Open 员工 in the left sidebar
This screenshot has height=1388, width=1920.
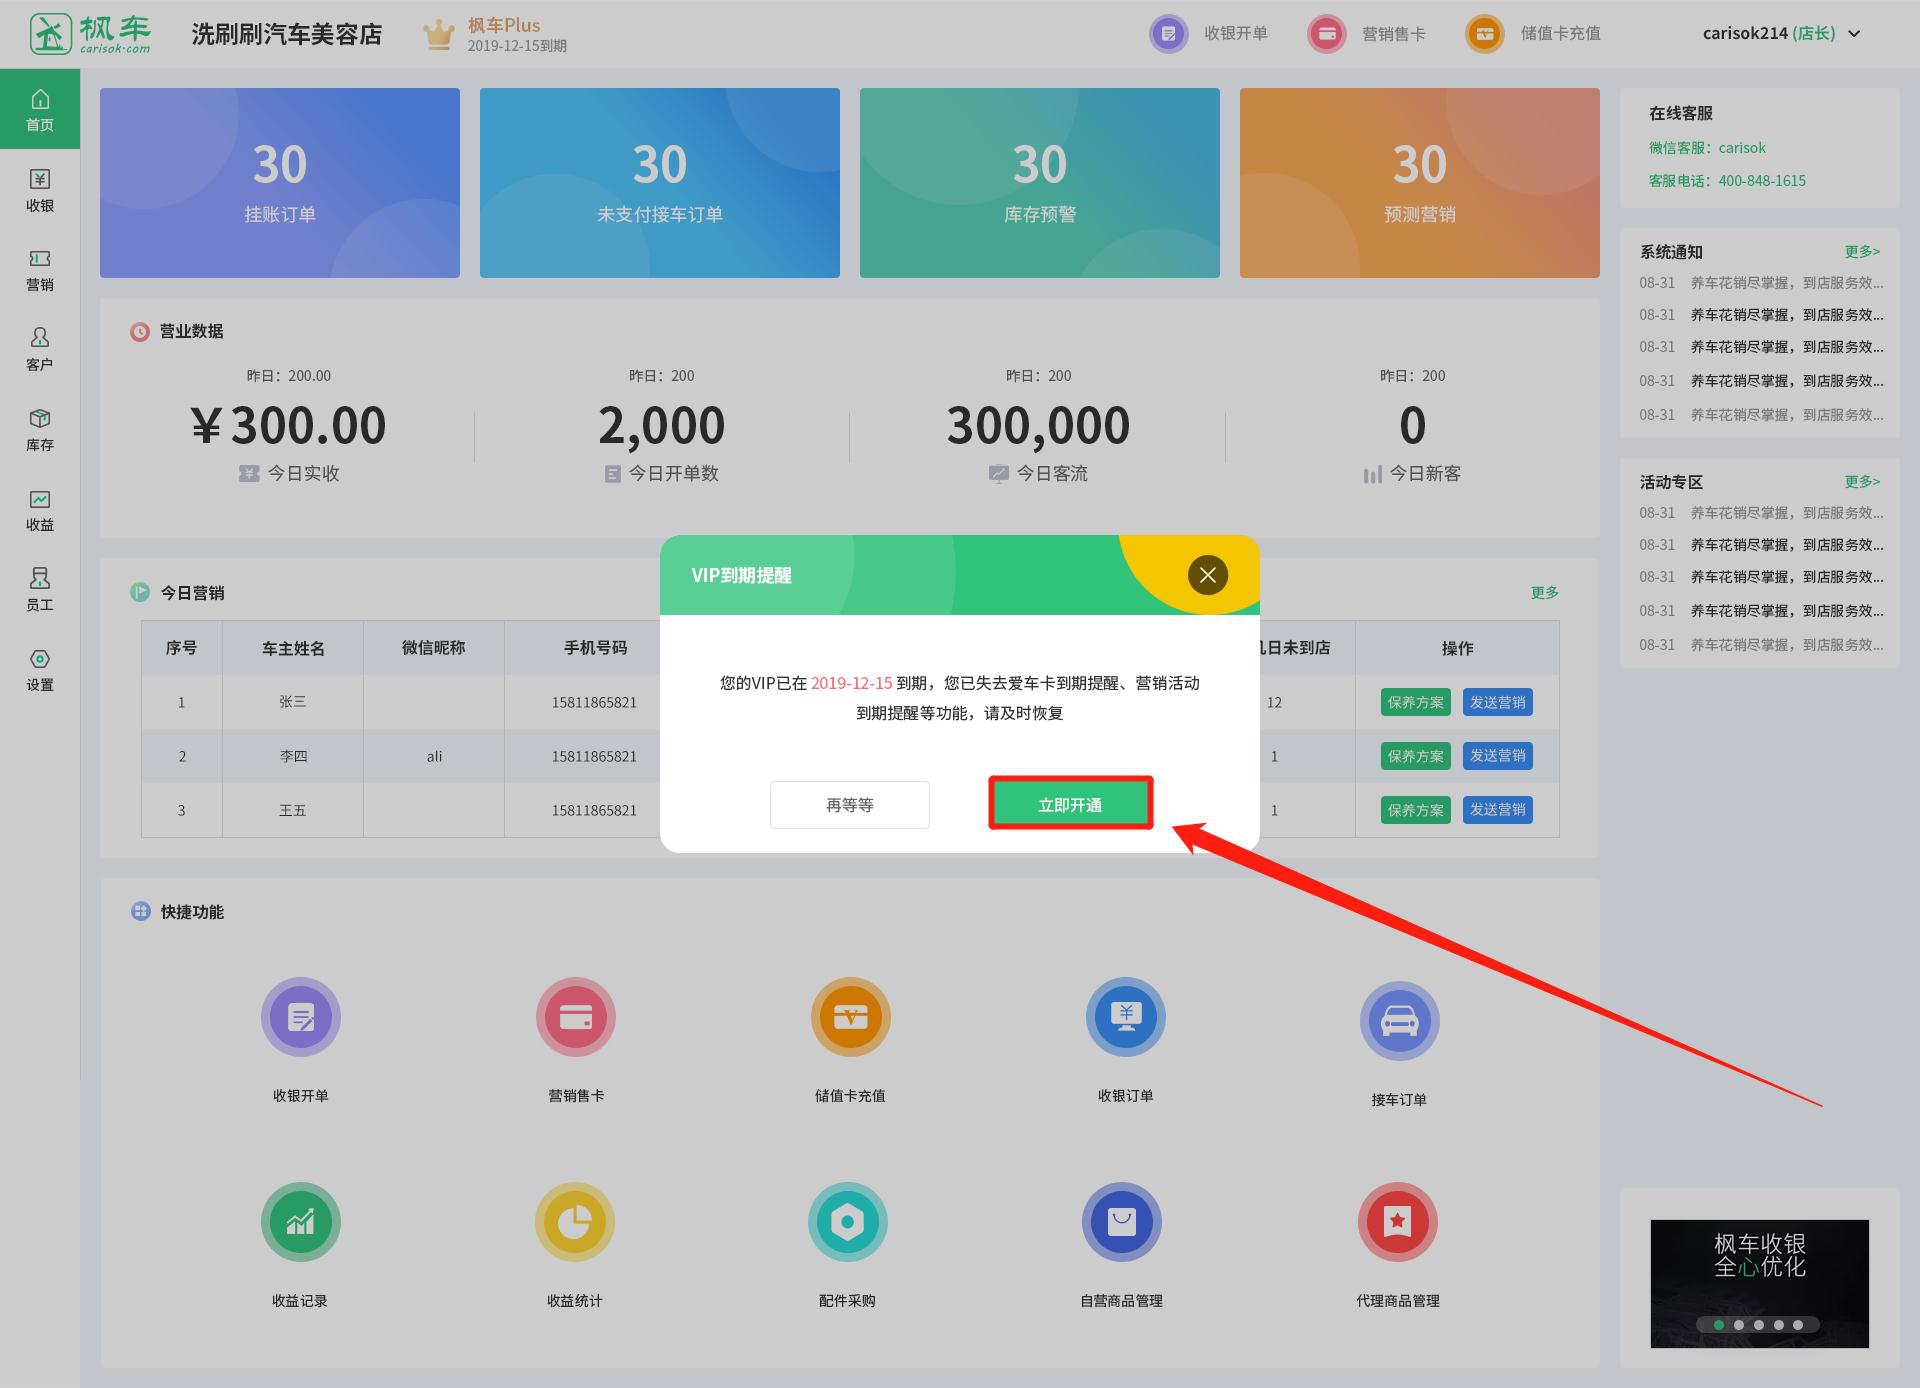pos(40,590)
